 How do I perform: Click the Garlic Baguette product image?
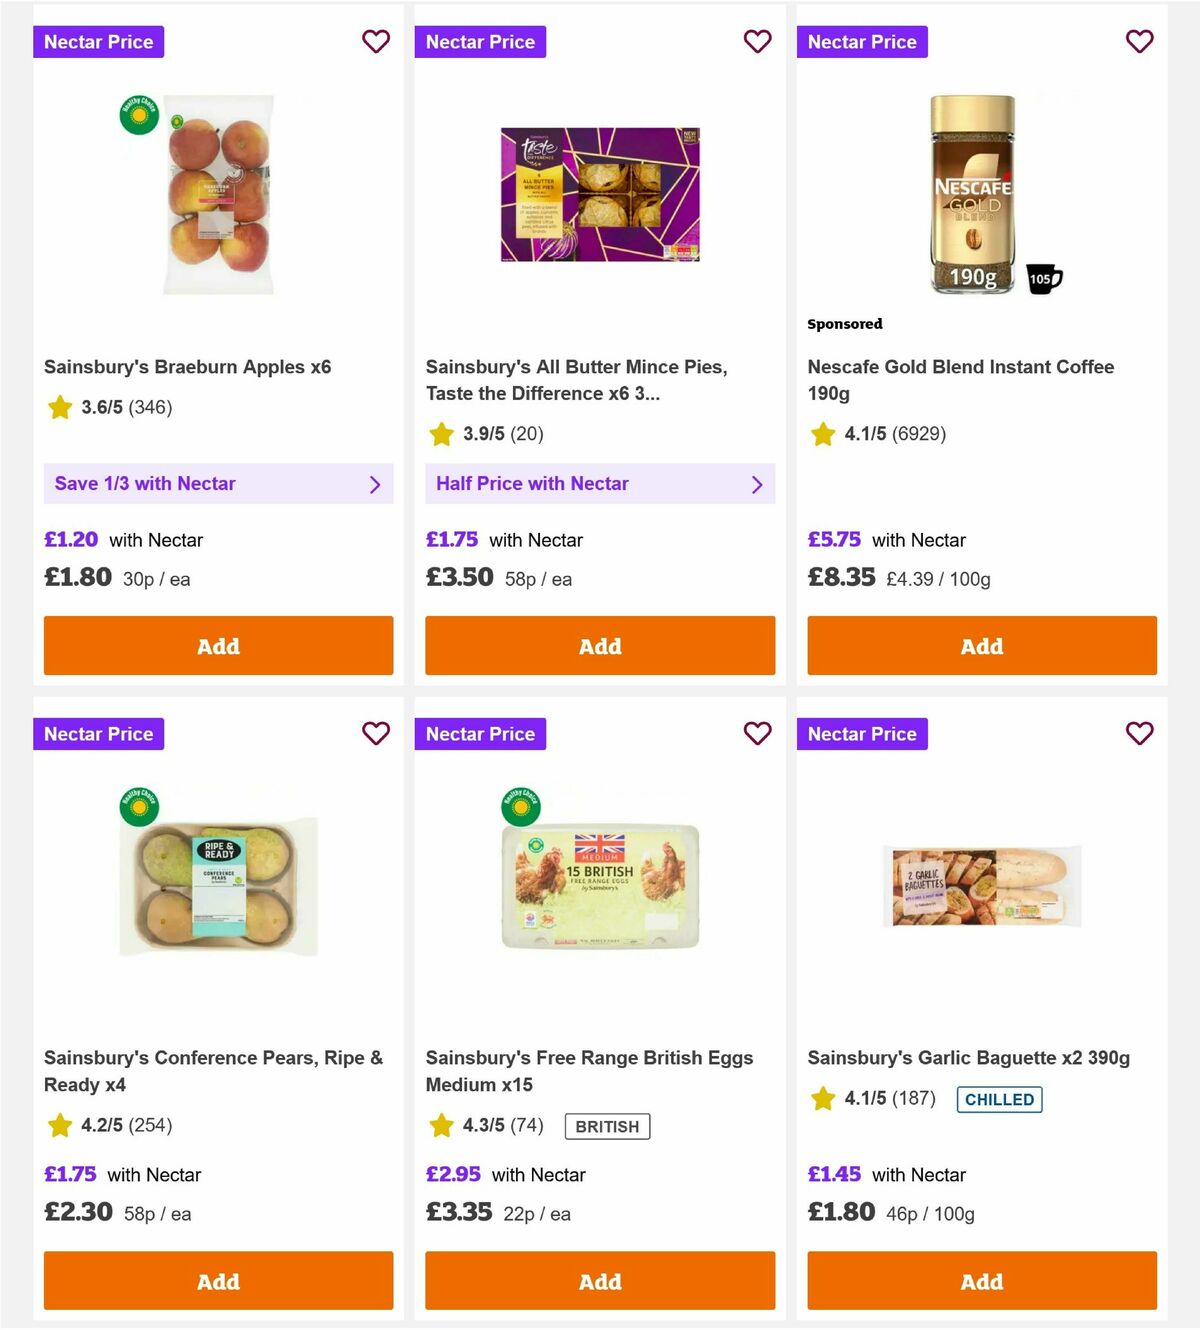coord(981,885)
